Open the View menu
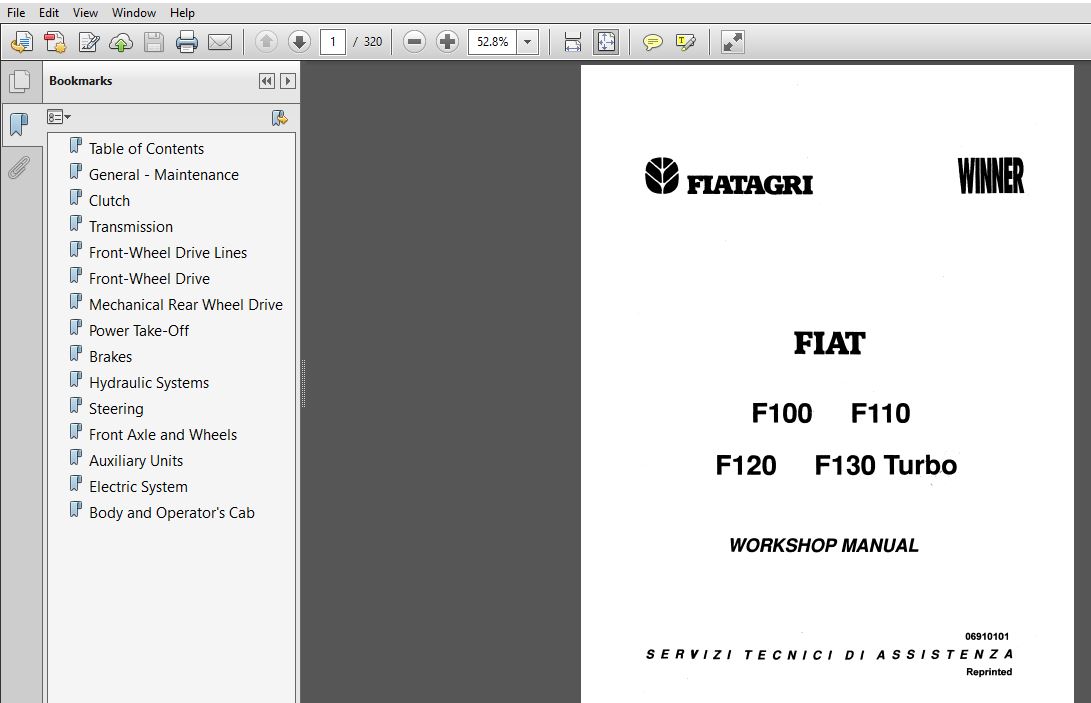Image resolution: width=1091 pixels, height=703 pixels. (85, 13)
